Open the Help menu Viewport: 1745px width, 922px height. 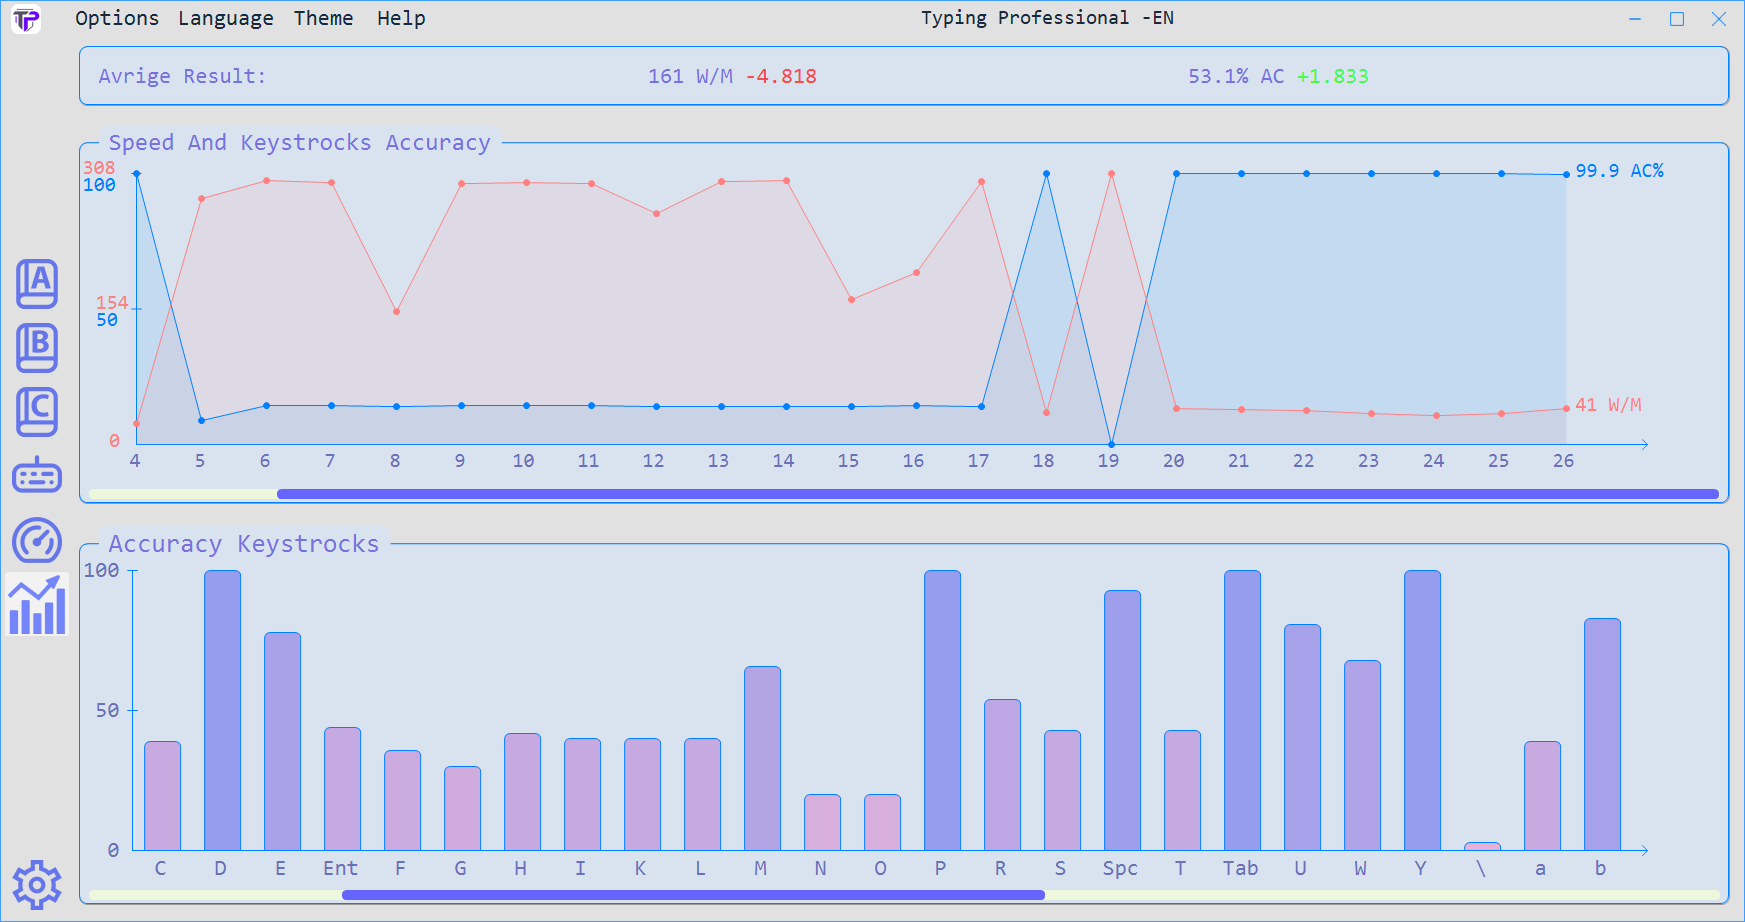point(401,18)
